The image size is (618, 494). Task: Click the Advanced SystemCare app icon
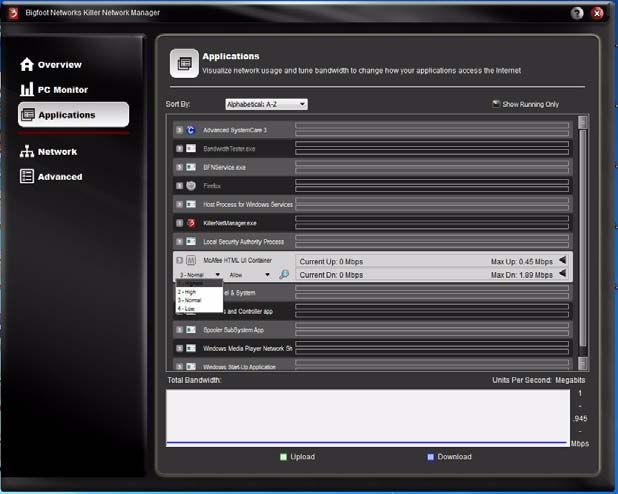tap(191, 130)
